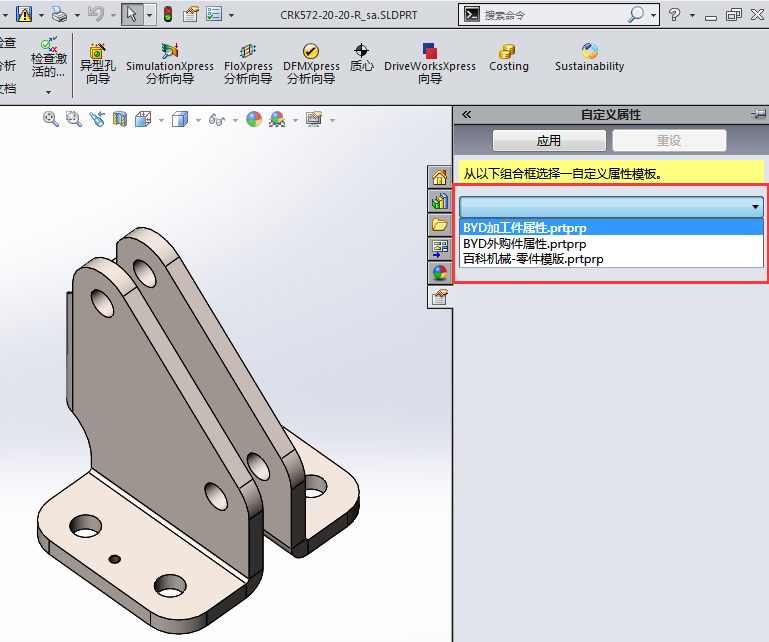
Task: Click Apply Scene icon
Action: coord(277,119)
